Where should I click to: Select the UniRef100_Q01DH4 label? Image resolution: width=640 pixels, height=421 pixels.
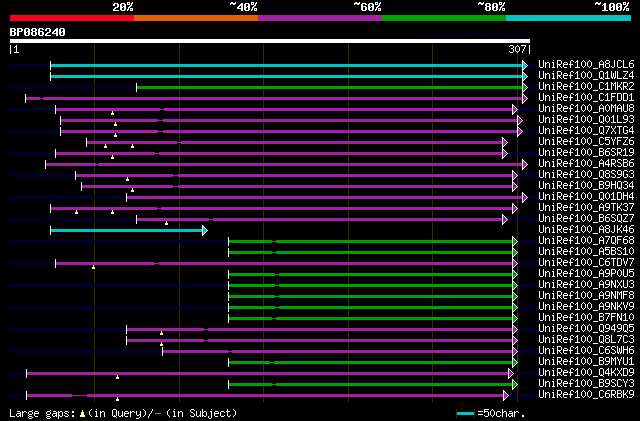[586, 196]
